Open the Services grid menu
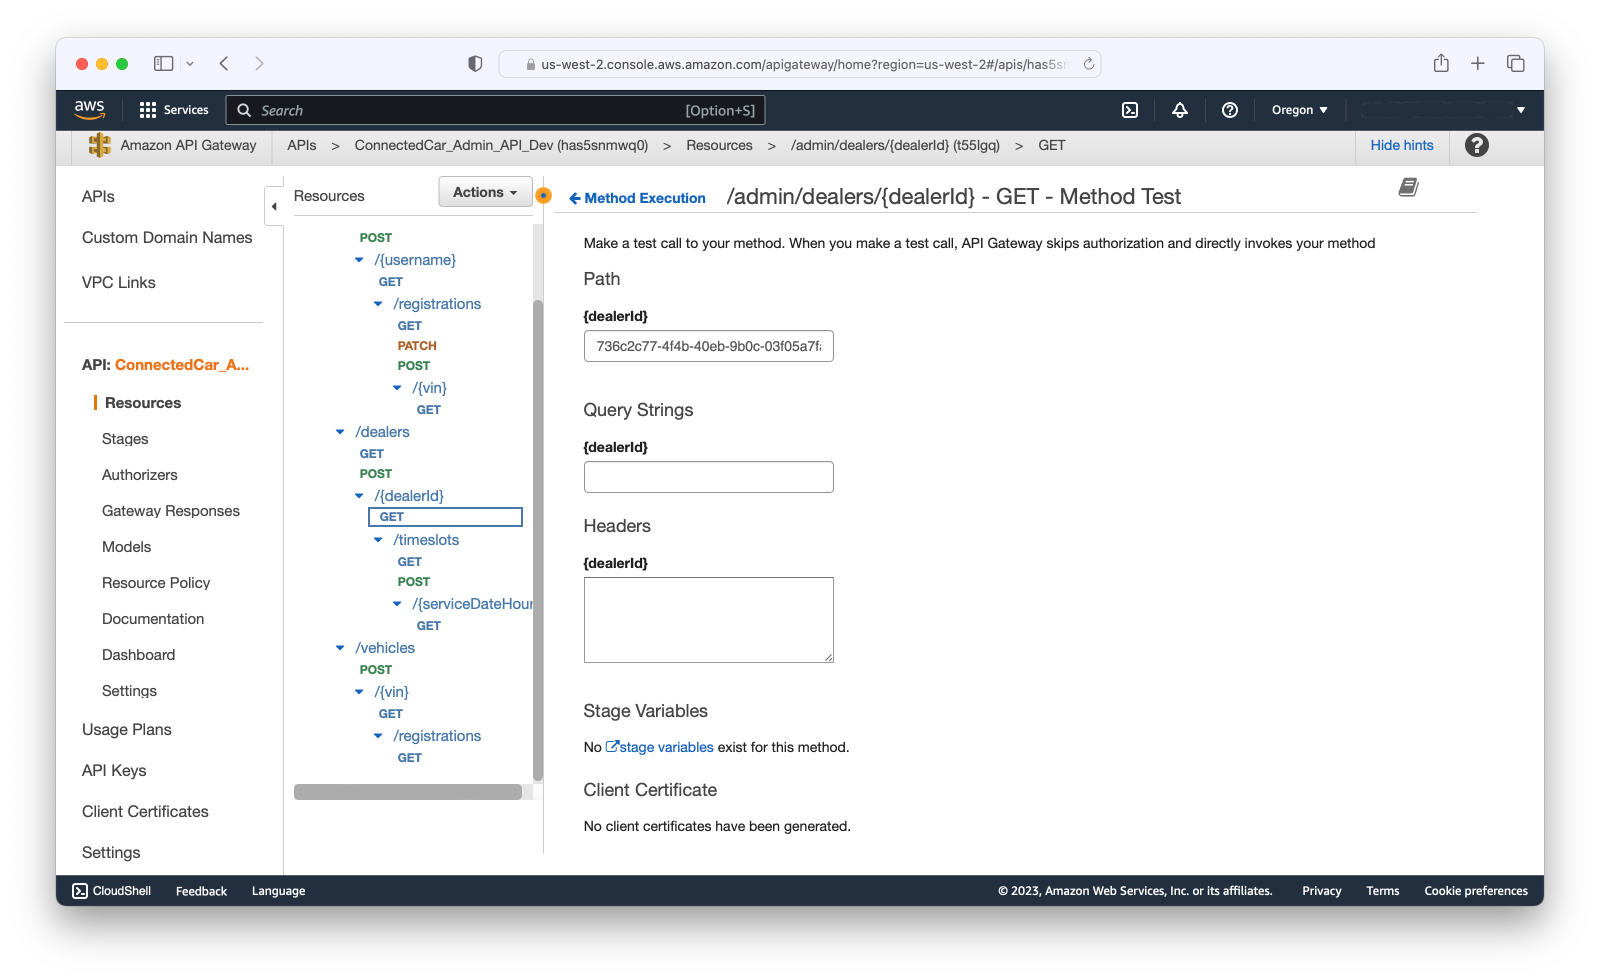1600x980 pixels. pos(174,110)
